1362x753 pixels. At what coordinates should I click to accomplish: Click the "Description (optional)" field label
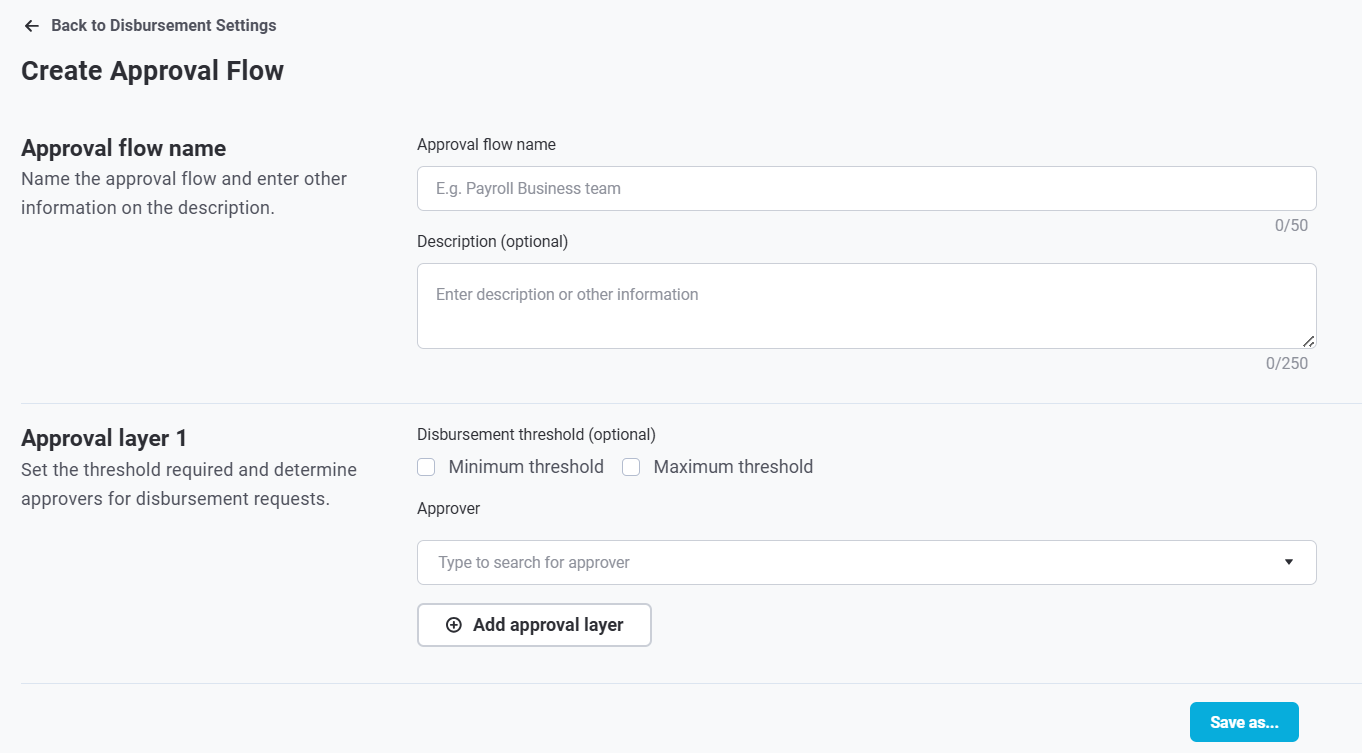492,241
